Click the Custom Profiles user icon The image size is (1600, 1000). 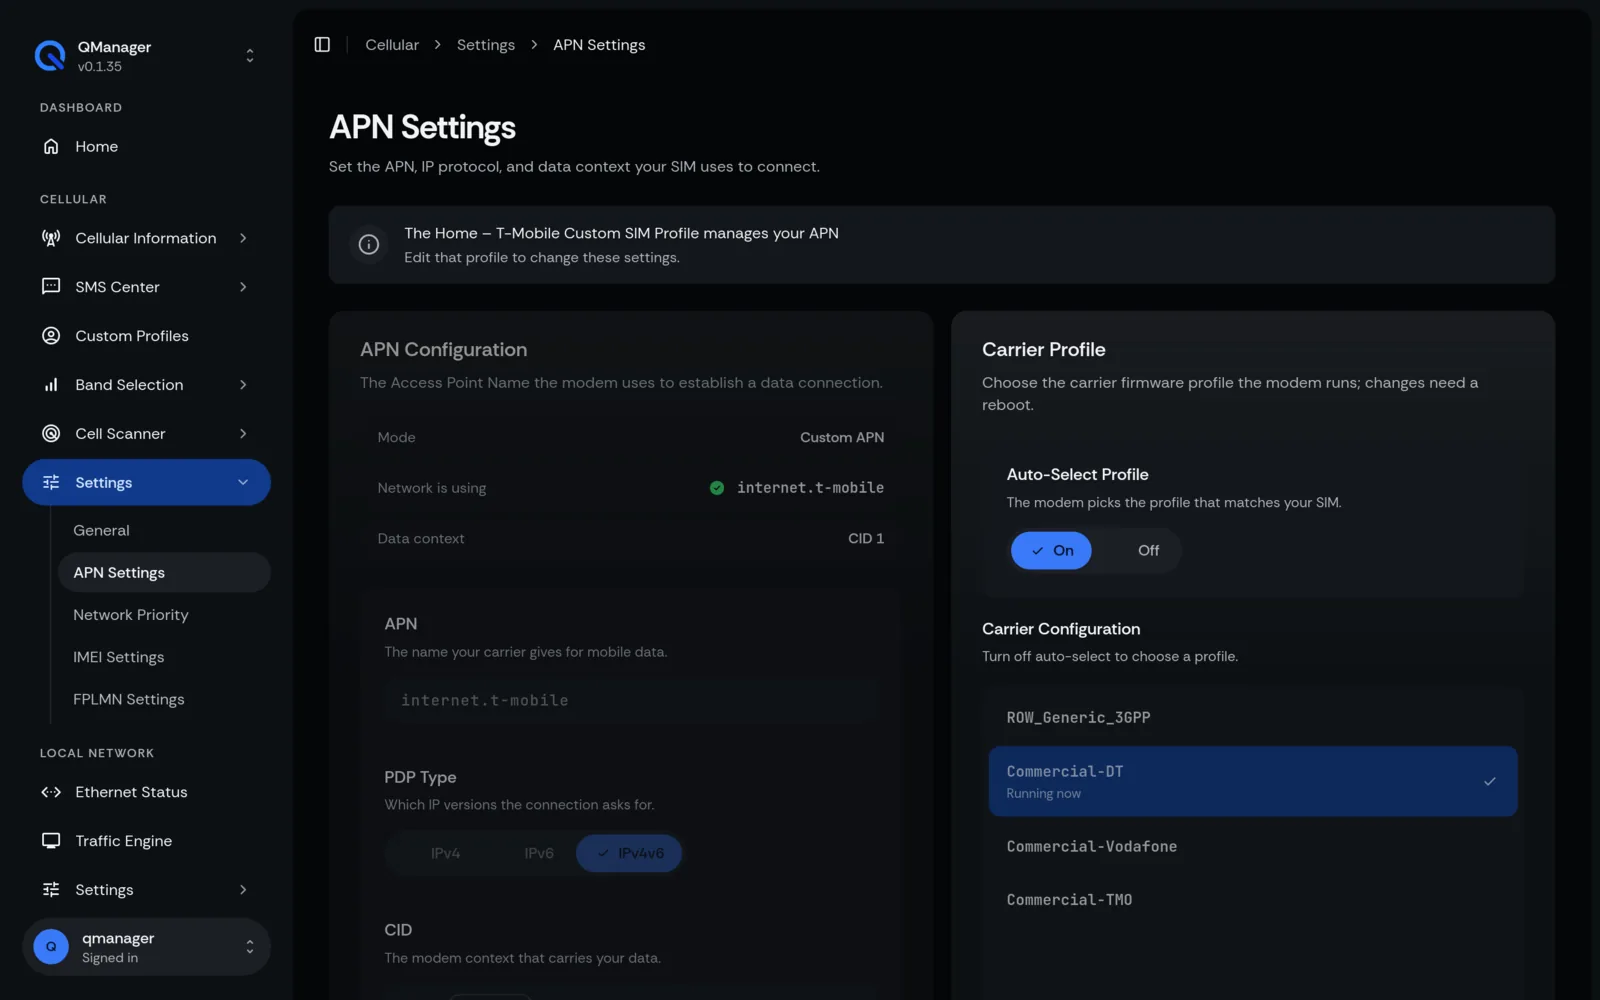51,336
